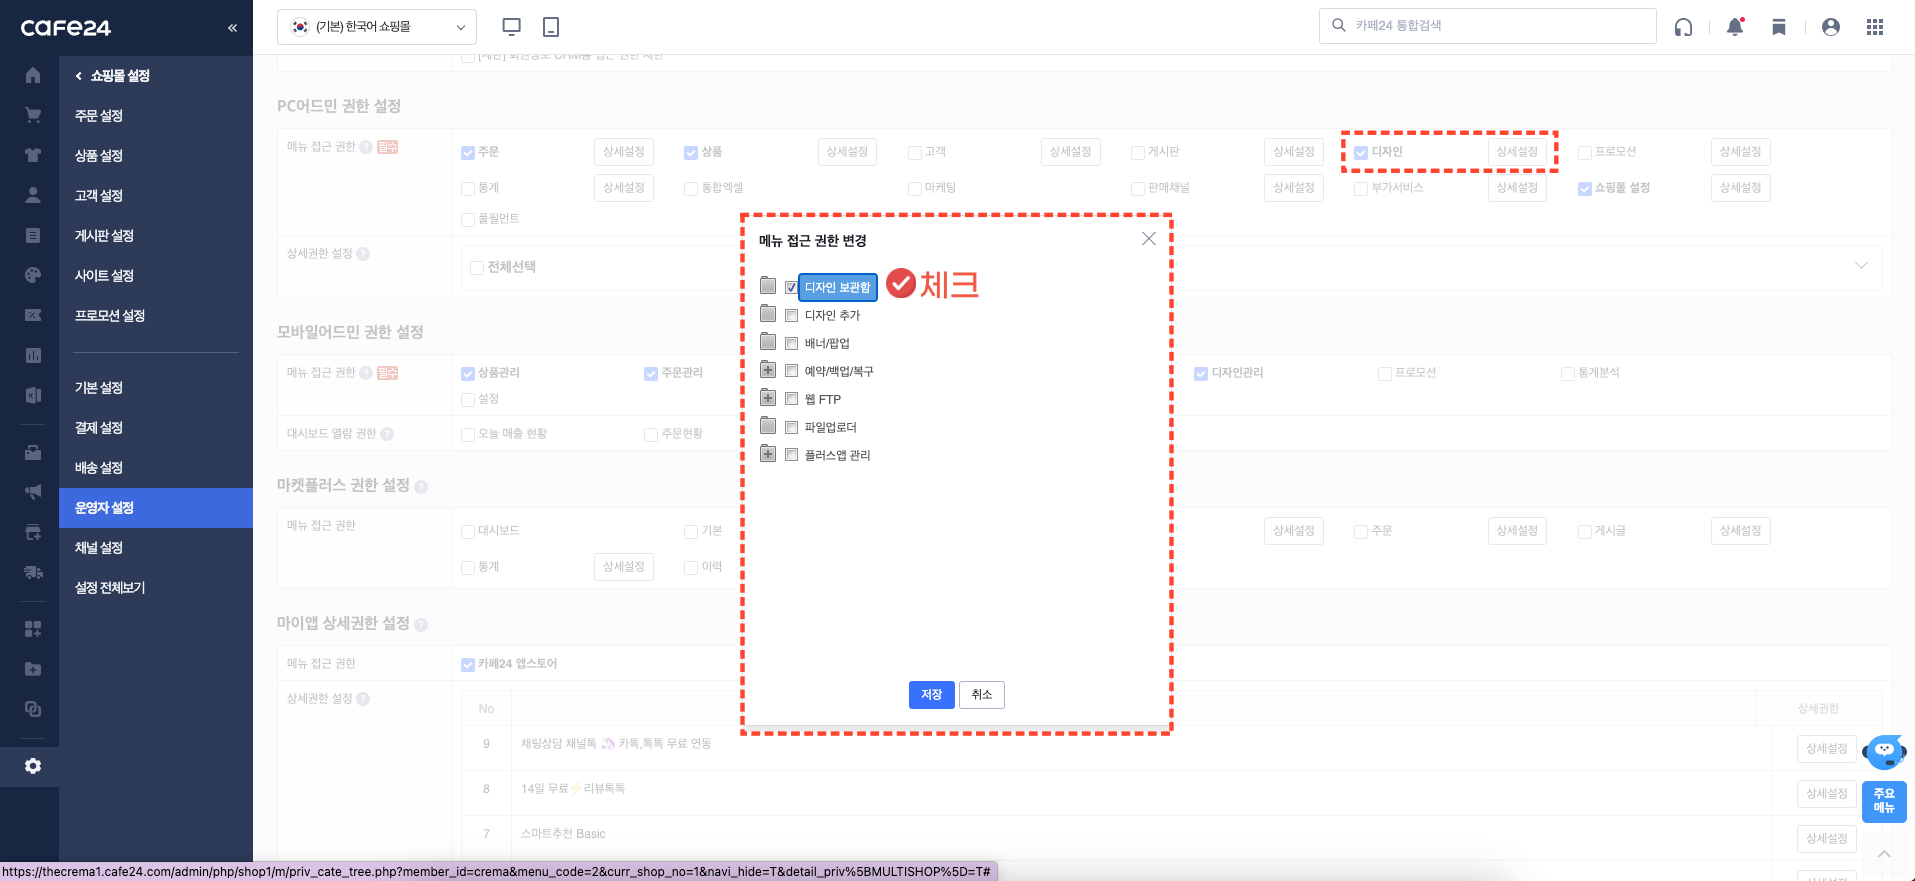Open the apps grid icon

[1875, 27]
